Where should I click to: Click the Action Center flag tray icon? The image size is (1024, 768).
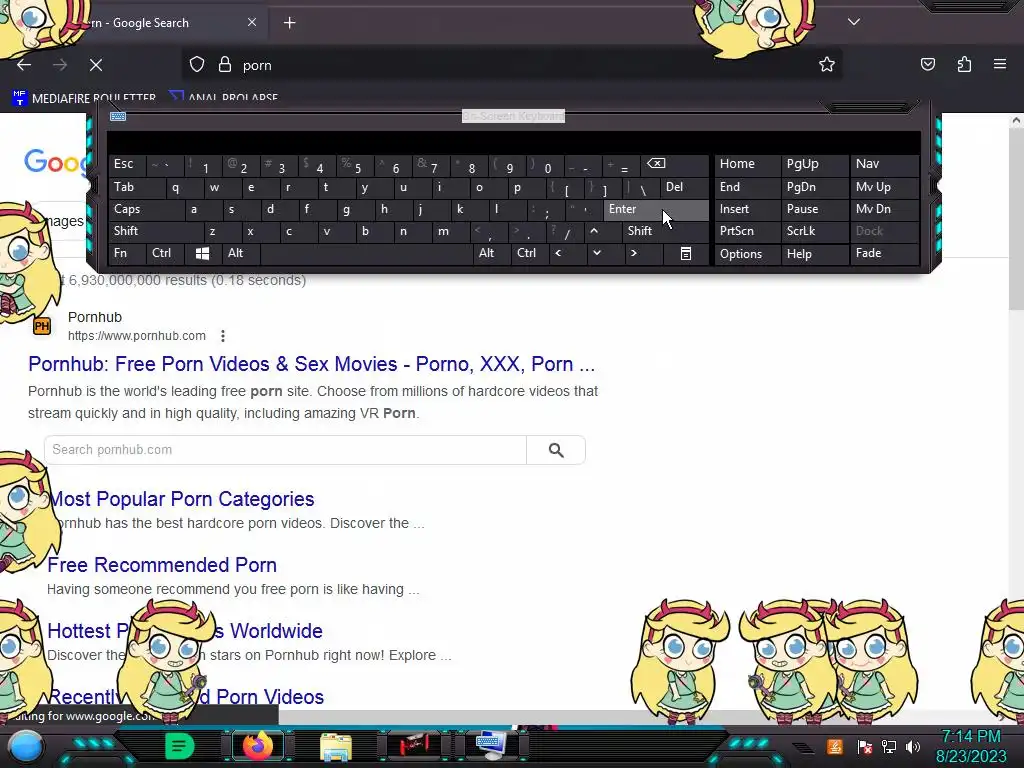[x=864, y=746]
